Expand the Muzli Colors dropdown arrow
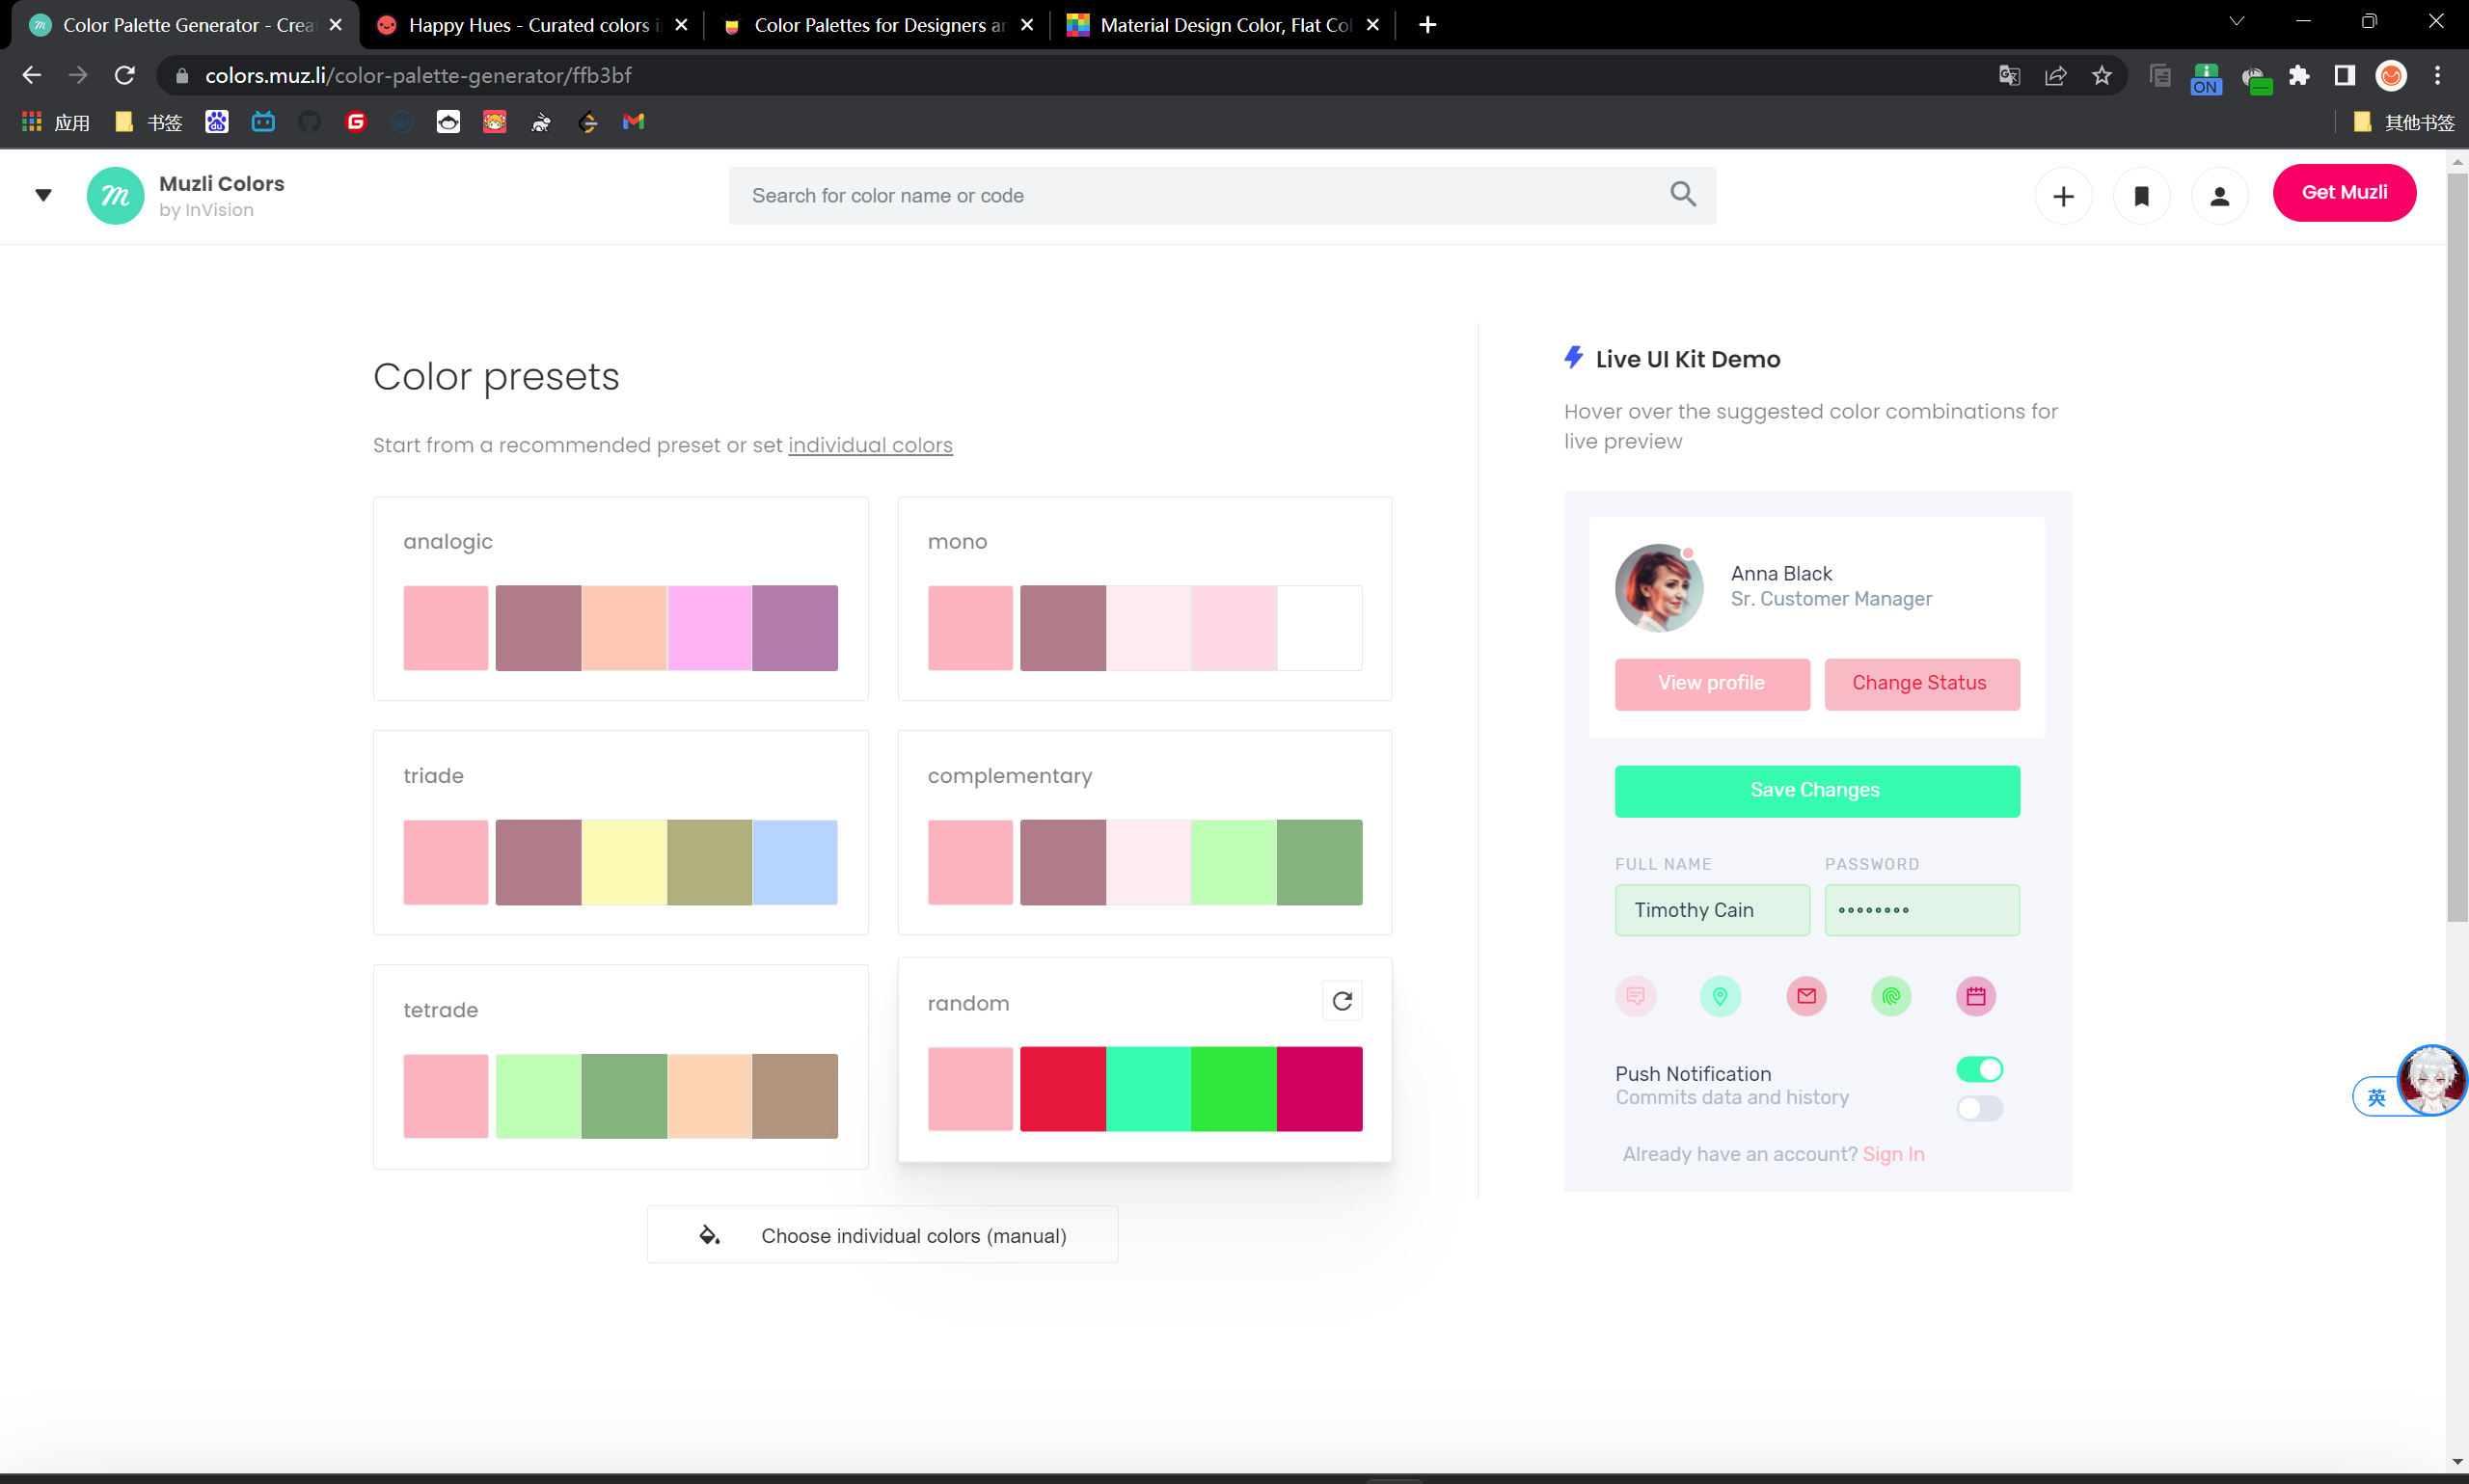This screenshot has width=2469, height=1484. [x=43, y=195]
